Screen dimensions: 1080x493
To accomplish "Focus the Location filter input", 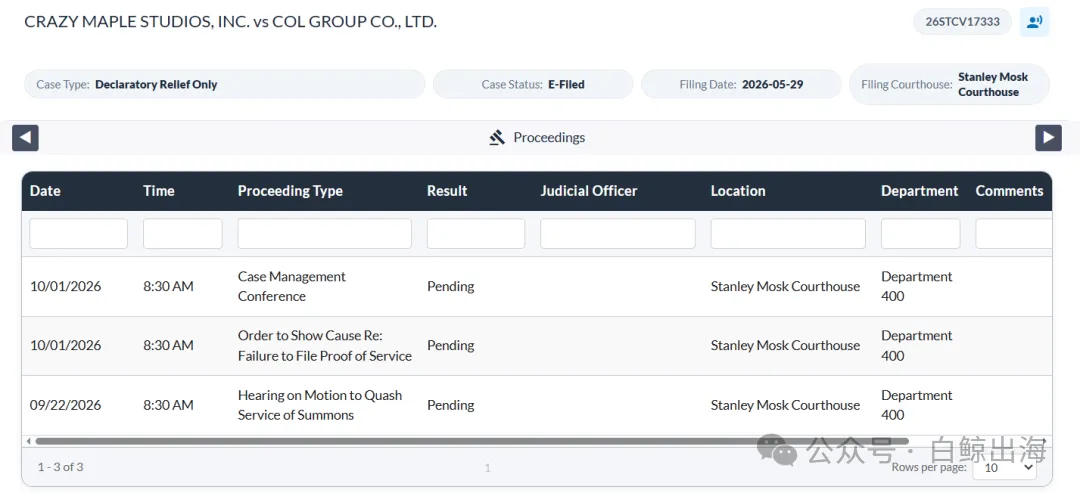I will point(788,233).
